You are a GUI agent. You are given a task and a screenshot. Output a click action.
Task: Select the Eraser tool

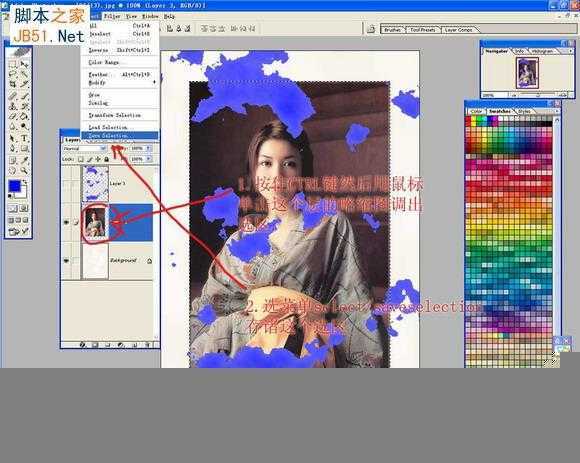tap(13, 117)
